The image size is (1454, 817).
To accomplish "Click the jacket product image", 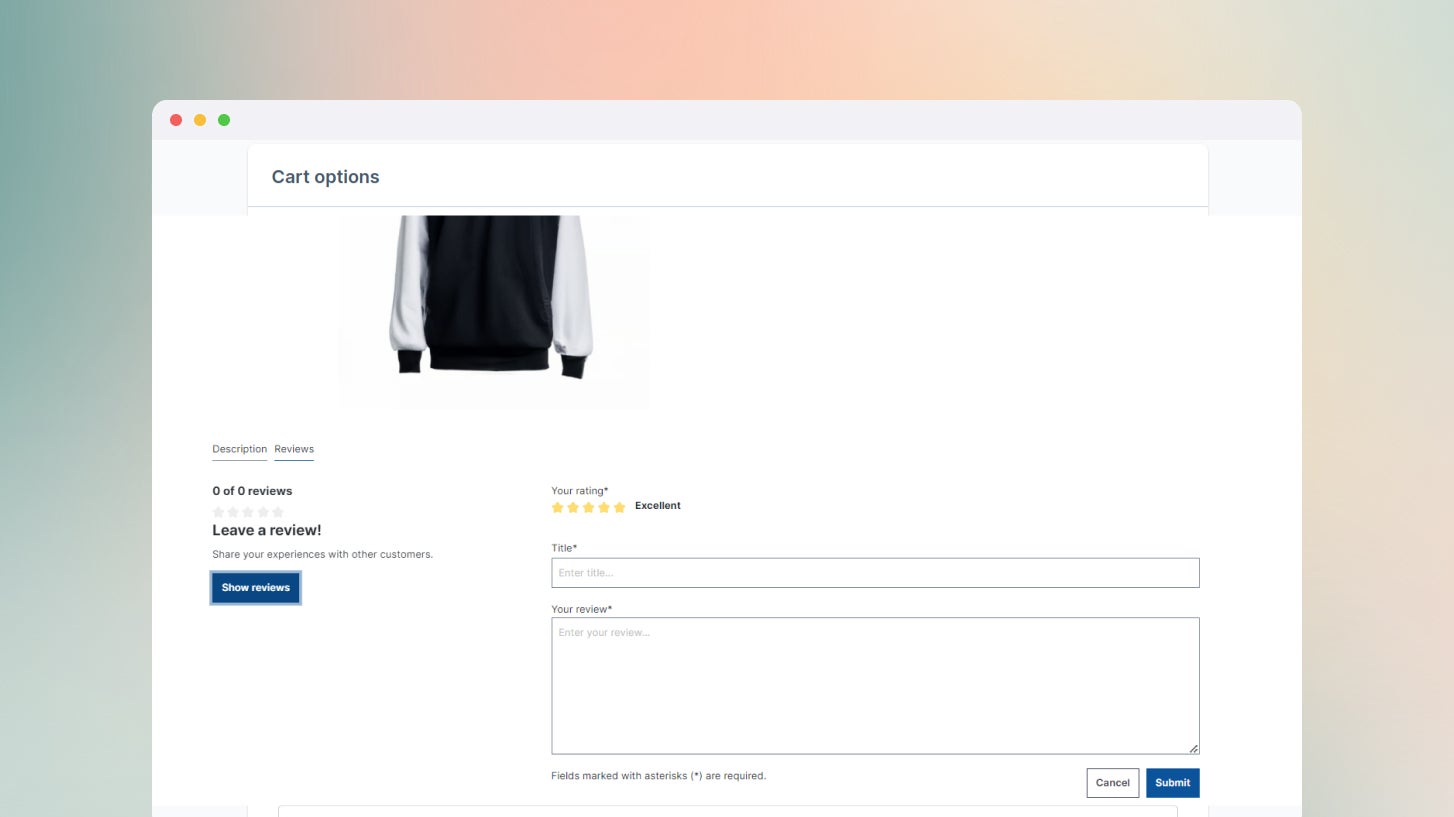I will coord(494,311).
